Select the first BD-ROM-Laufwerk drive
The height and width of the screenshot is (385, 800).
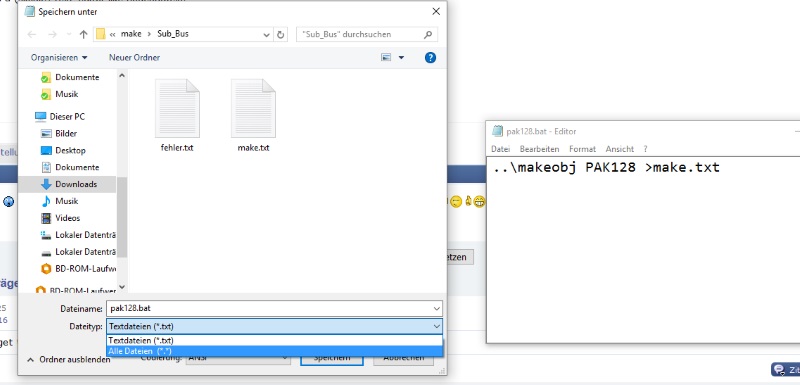point(78,268)
